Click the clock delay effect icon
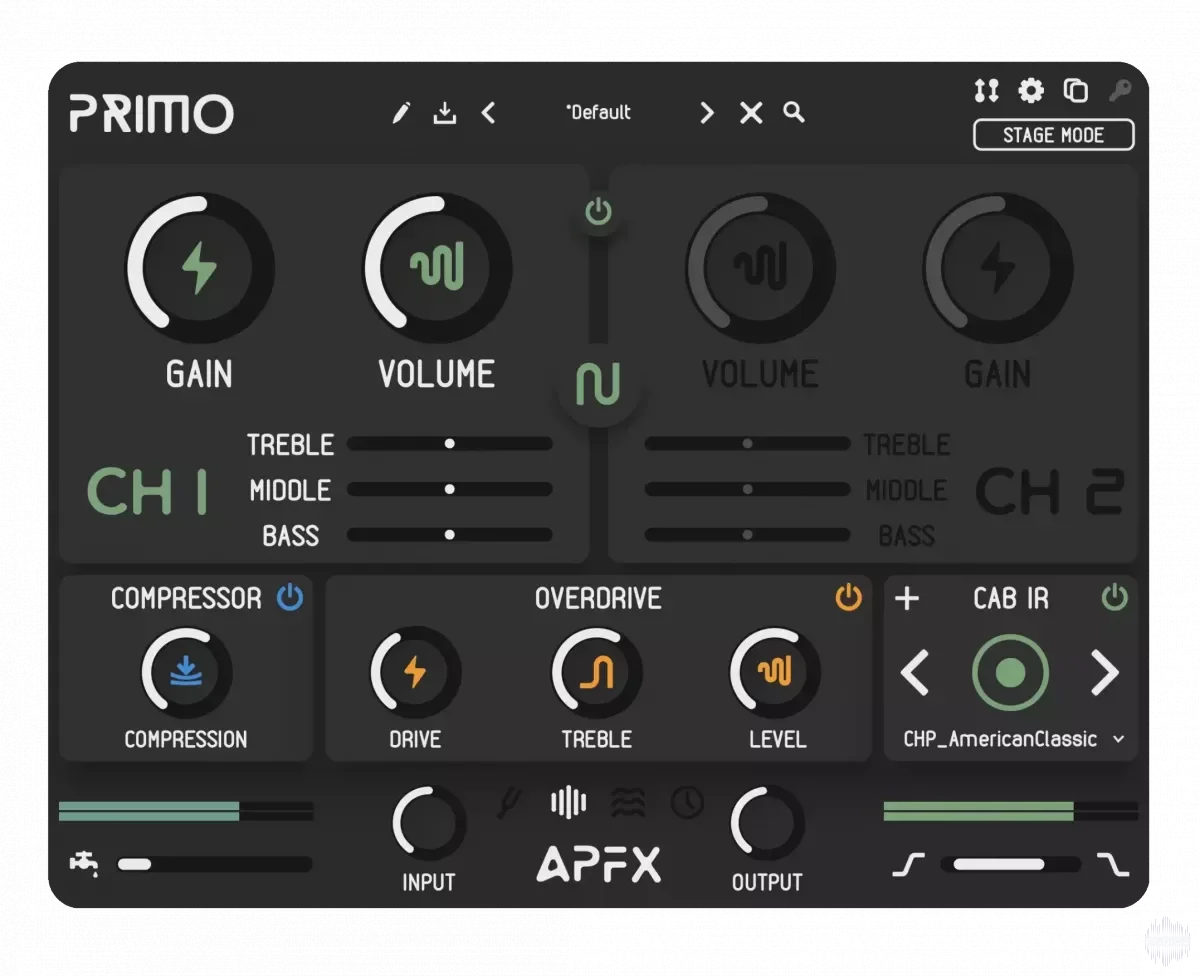 (x=687, y=802)
